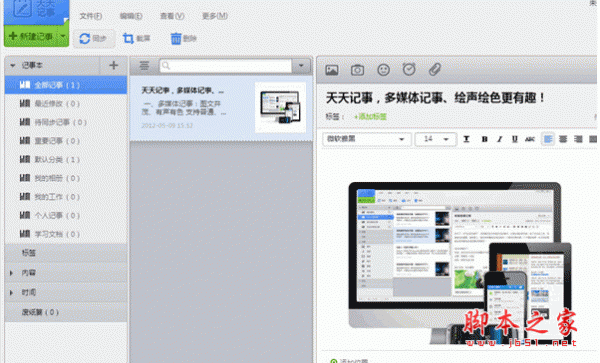Select 学习文档 (0) in the sidebar
This screenshot has width=600, height=363.
(66, 234)
